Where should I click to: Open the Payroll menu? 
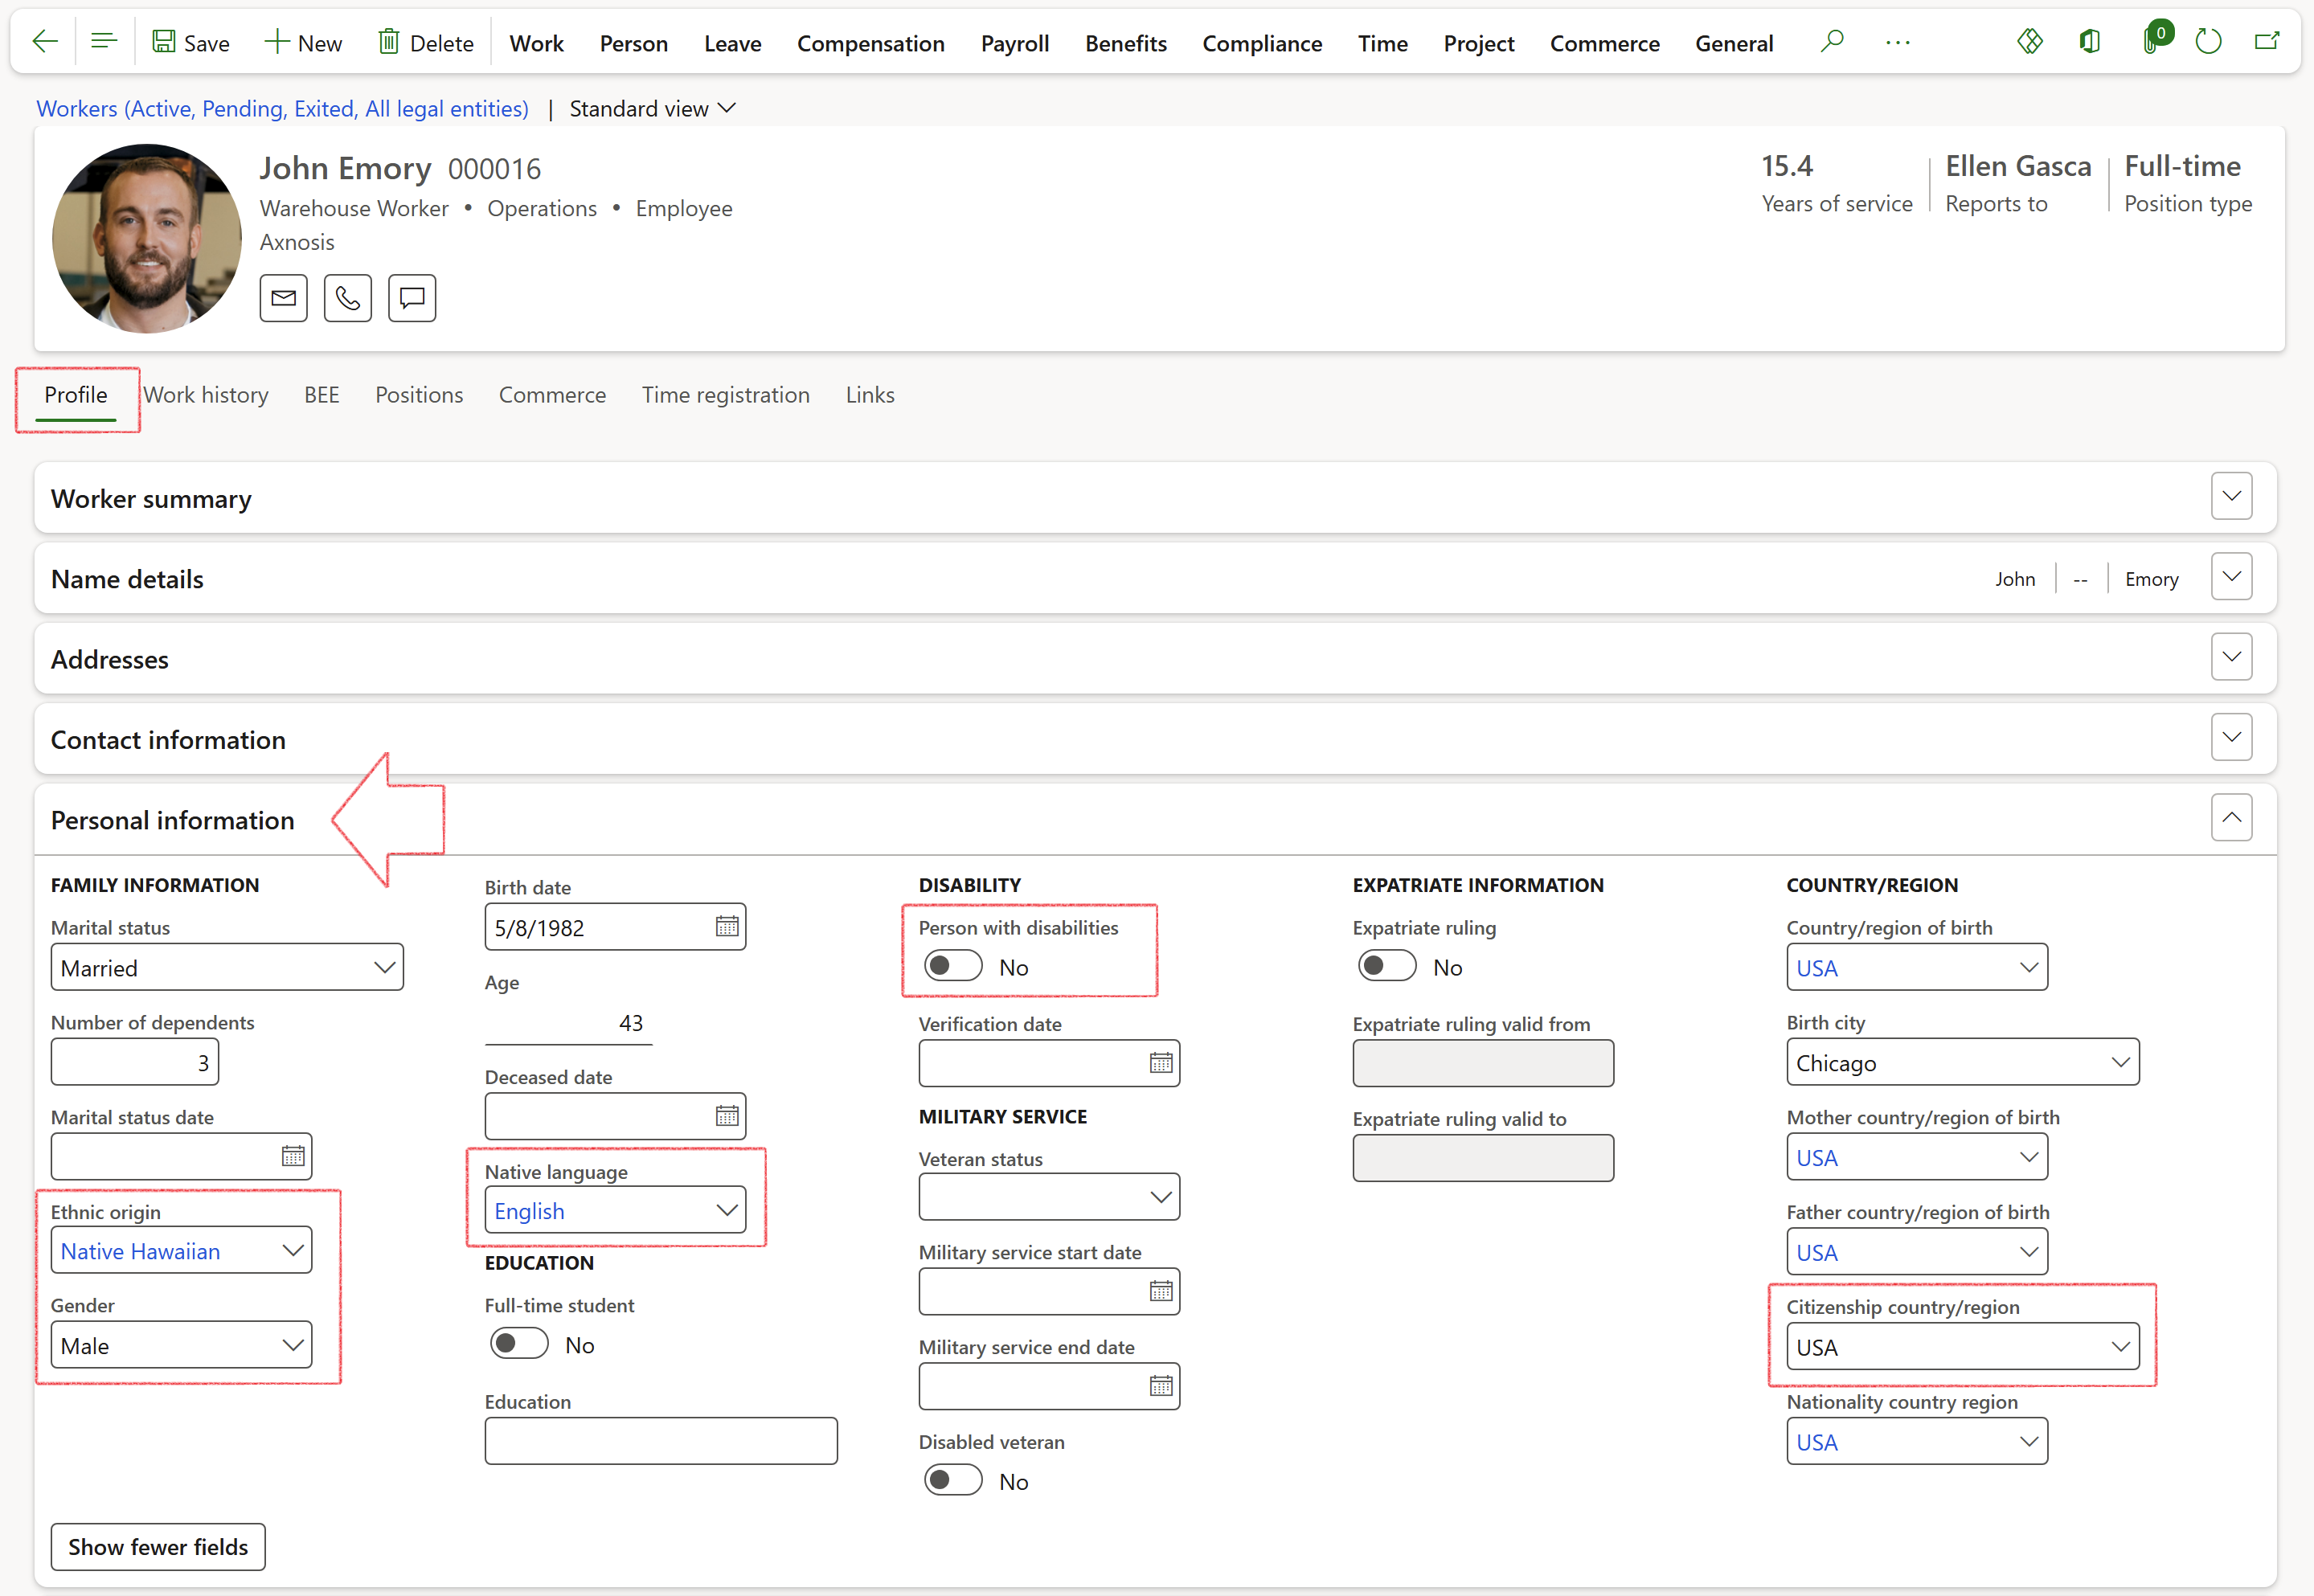click(x=1014, y=43)
